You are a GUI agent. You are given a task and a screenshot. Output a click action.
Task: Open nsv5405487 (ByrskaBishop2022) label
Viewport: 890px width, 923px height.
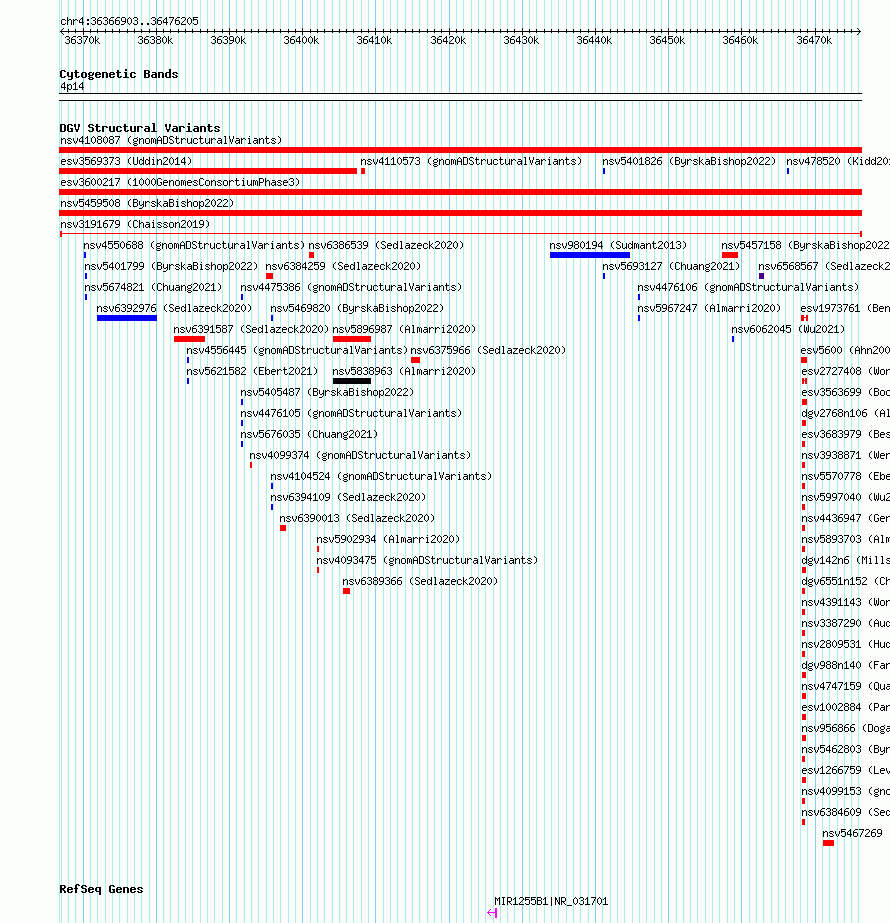pos(327,392)
